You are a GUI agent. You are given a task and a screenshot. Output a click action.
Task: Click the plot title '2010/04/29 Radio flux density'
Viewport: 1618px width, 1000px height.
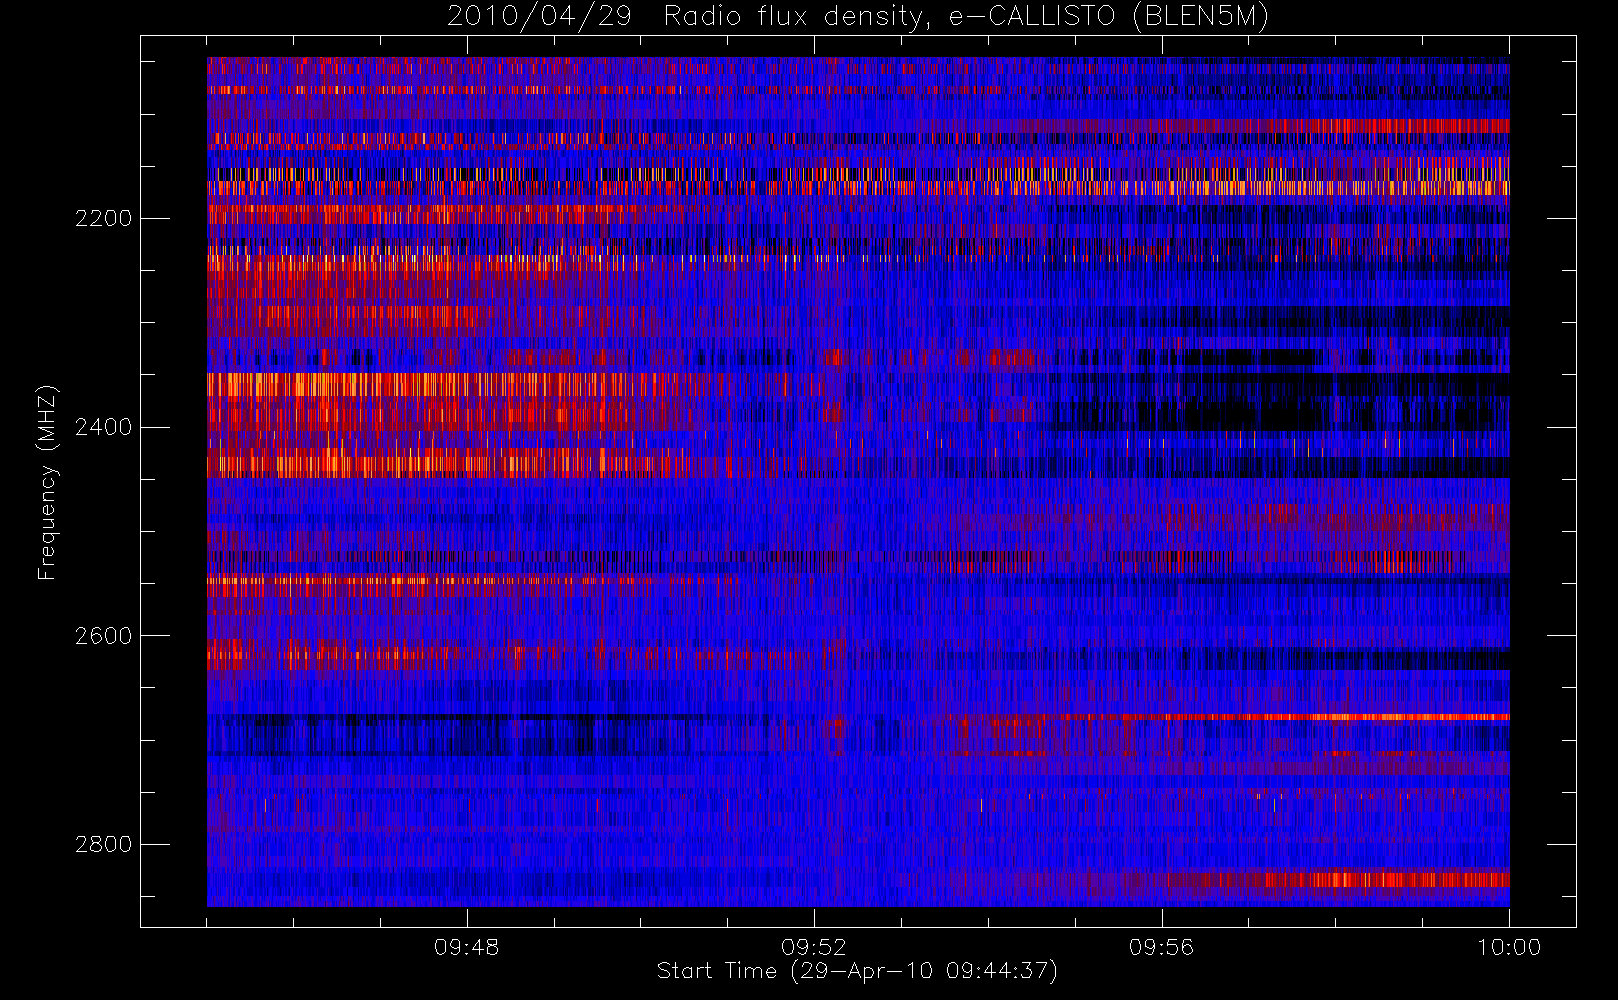click(x=858, y=17)
